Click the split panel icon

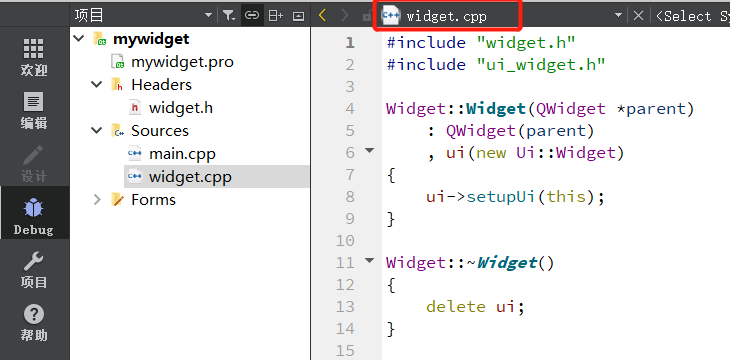(x=275, y=16)
